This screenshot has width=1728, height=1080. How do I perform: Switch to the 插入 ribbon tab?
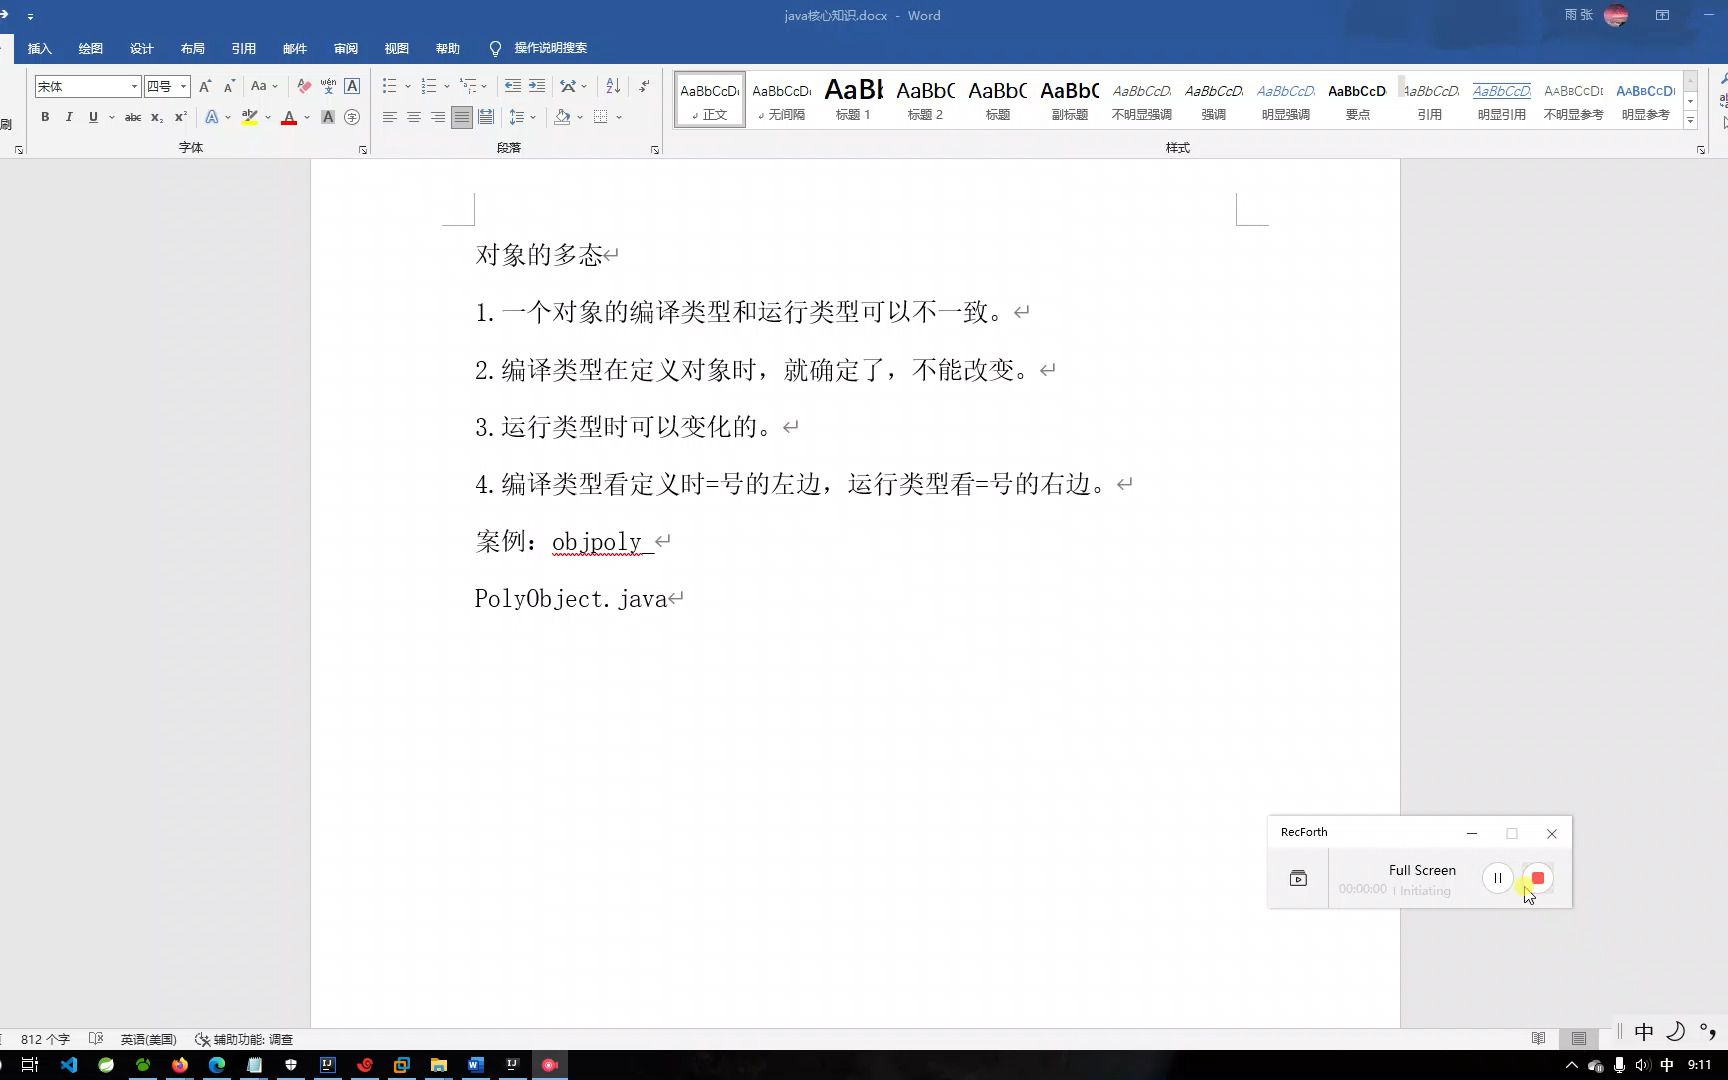pos(39,48)
